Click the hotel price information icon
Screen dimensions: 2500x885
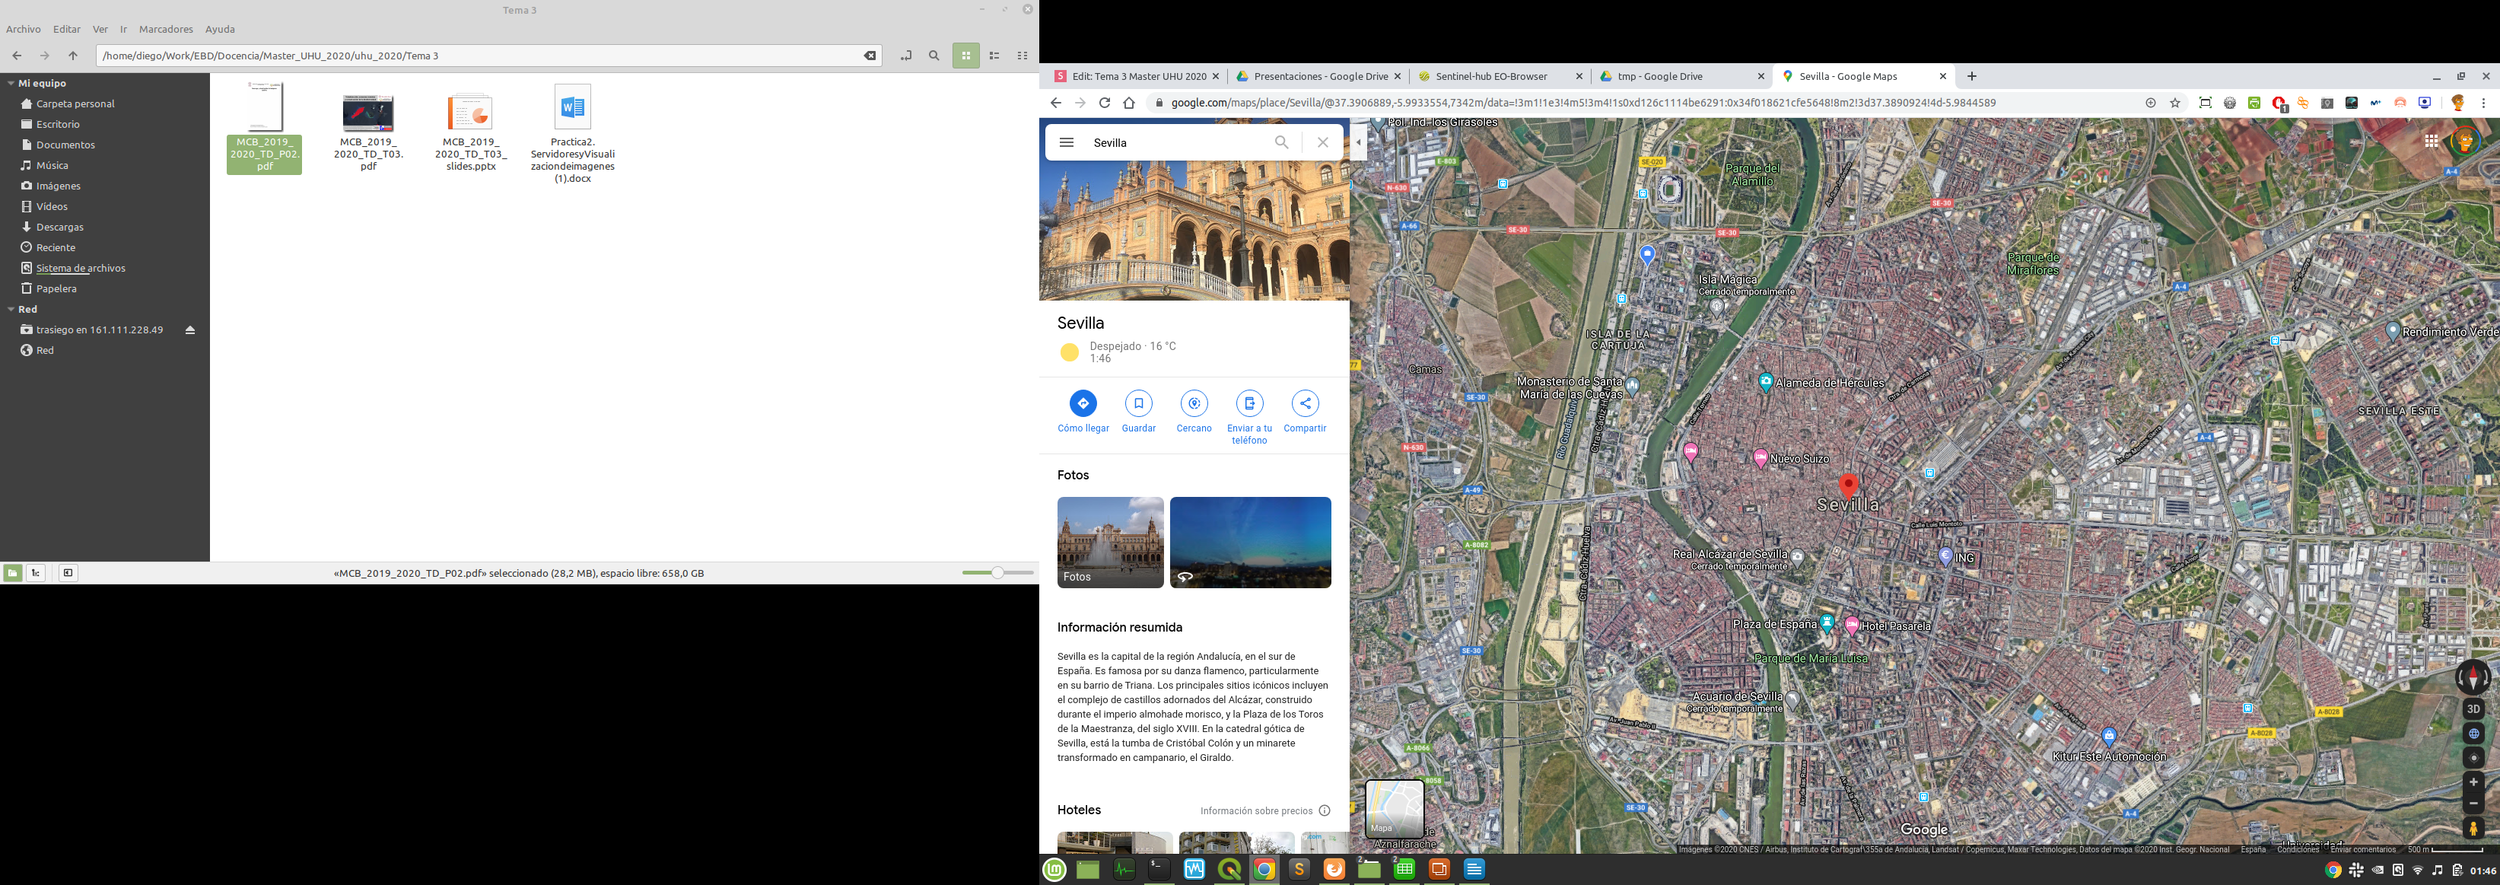(x=1324, y=811)
